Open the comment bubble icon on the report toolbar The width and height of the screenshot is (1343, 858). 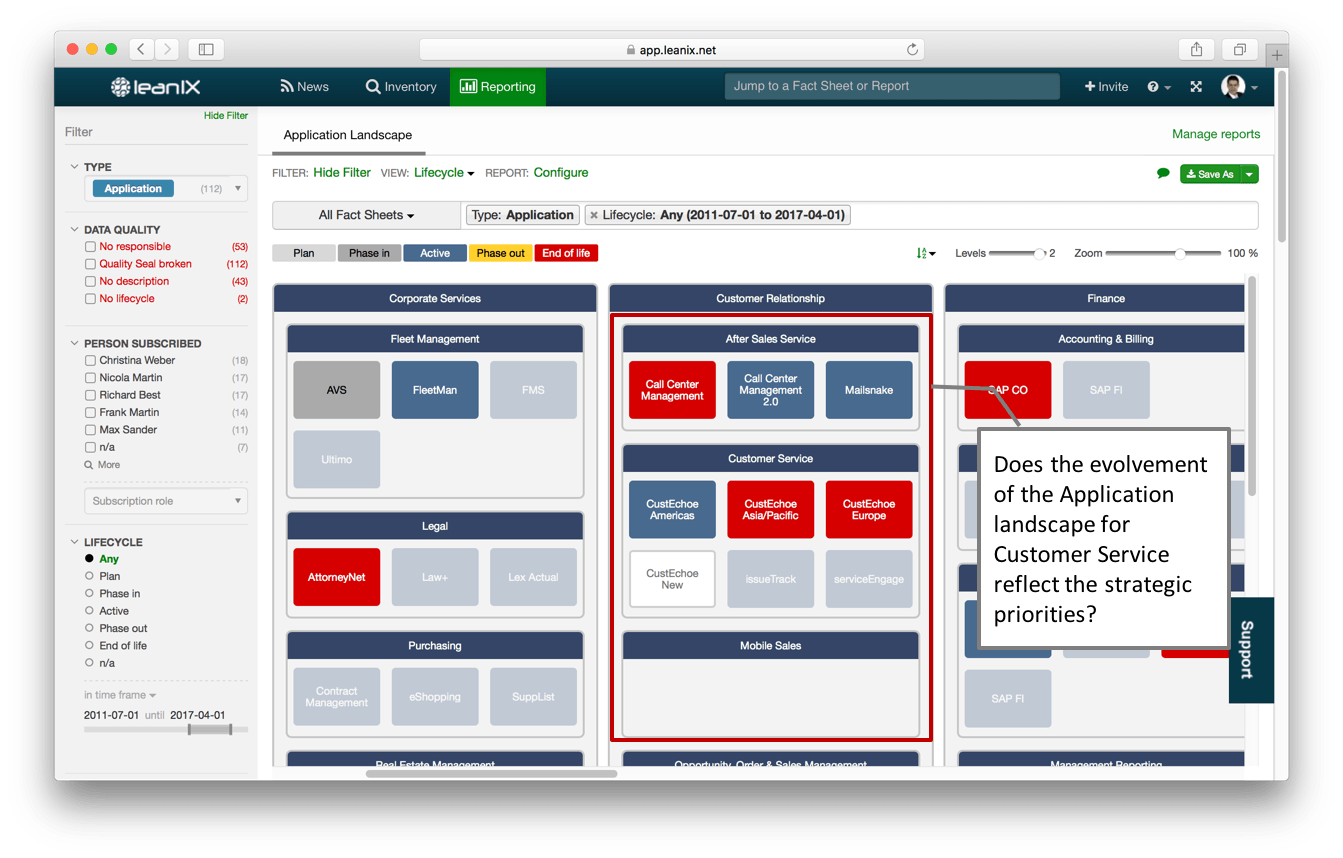pyautogui.click(x=1162, y=173)
